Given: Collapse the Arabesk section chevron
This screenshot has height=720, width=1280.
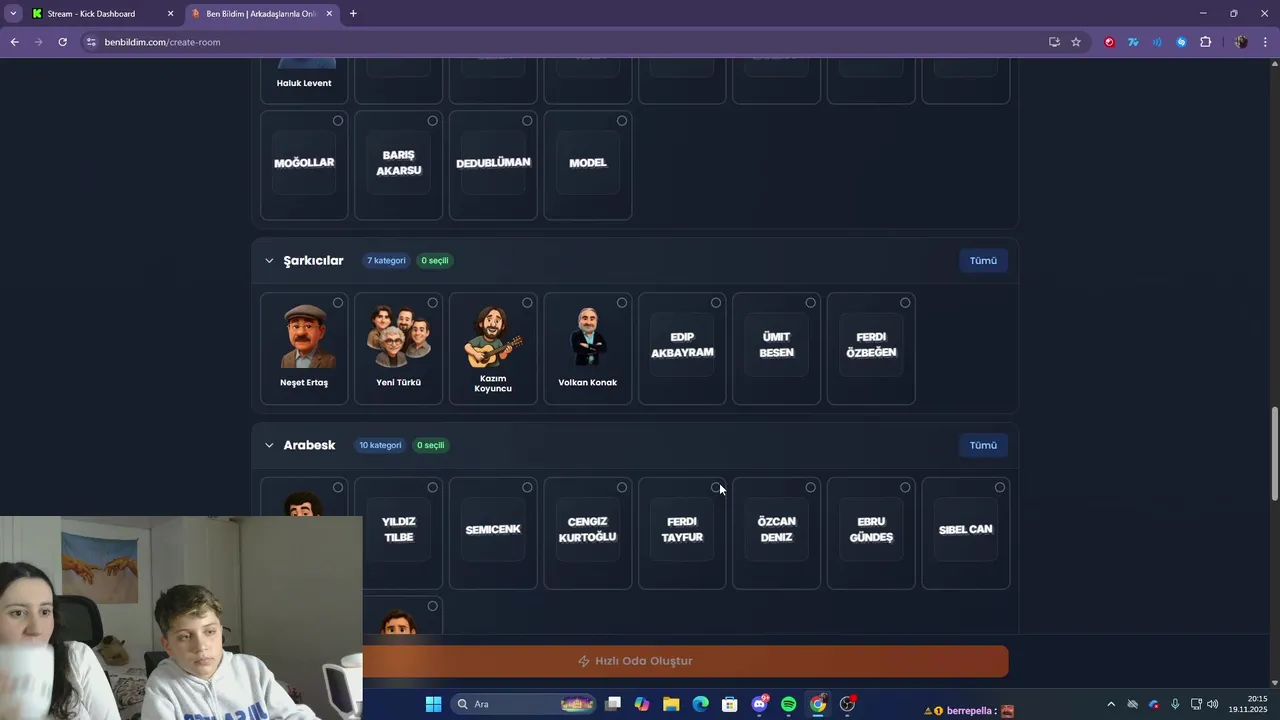Looking at the screenshot, I should point(269,445).
